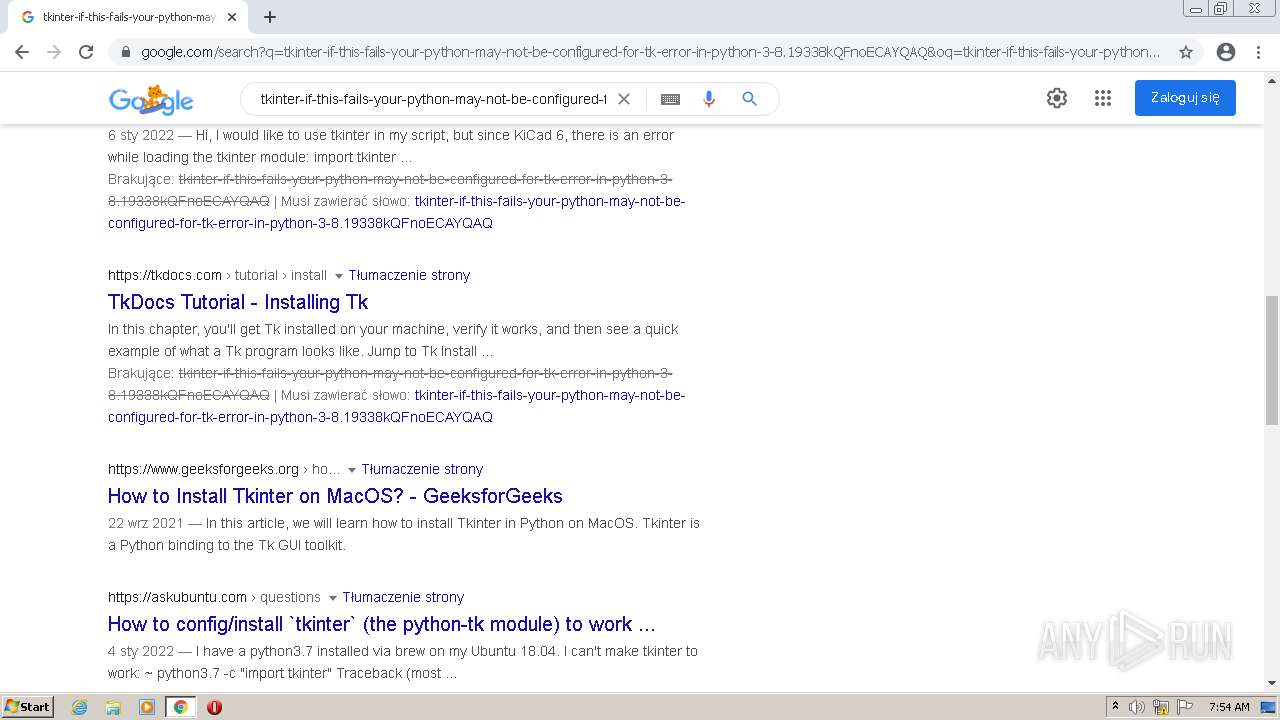The height and width of the screenshot is (720, 1280).
Task: Clear the search query with the X
Action: 624,99
